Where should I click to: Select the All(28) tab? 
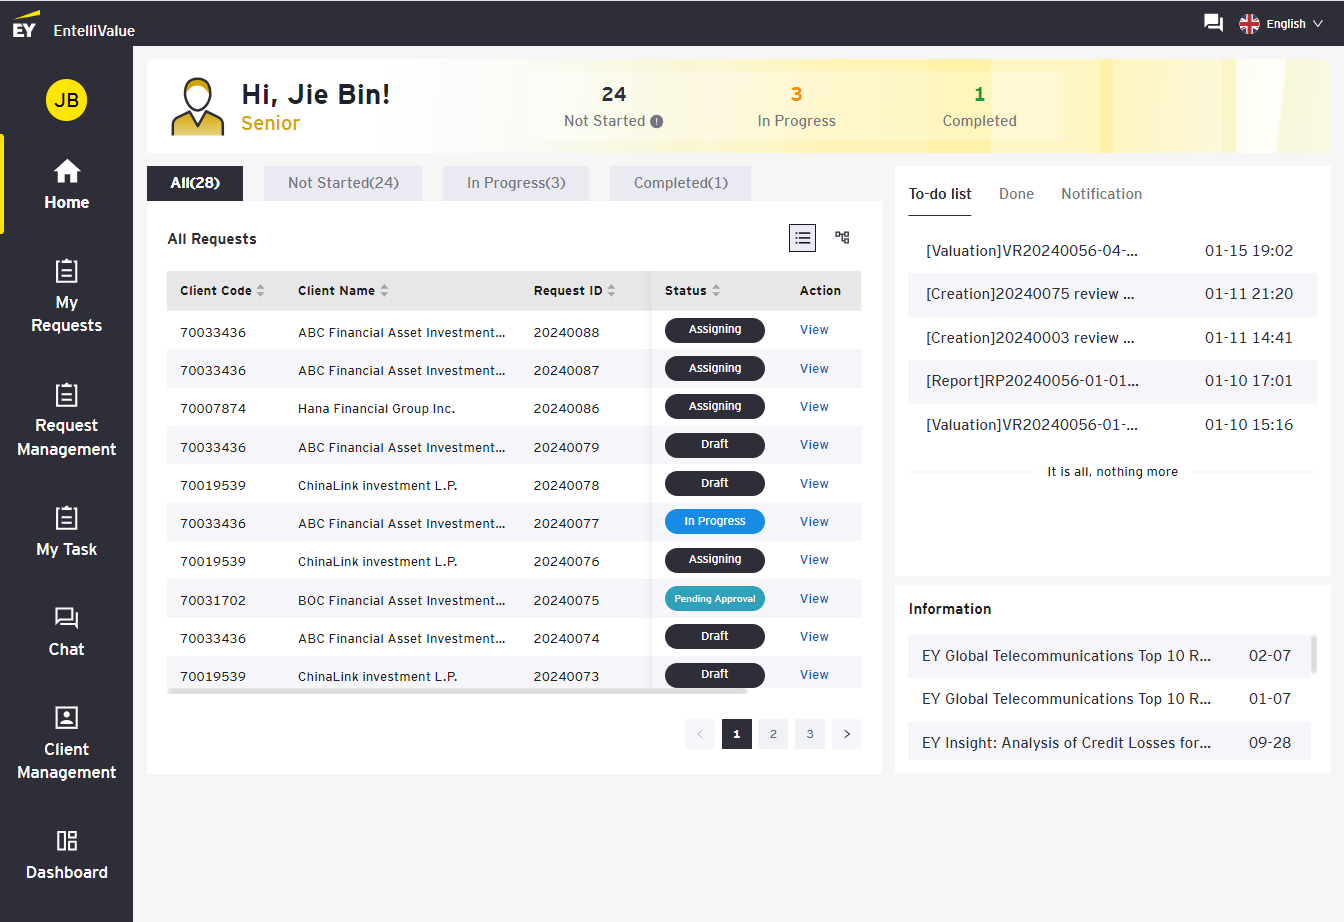click(195, 183)
